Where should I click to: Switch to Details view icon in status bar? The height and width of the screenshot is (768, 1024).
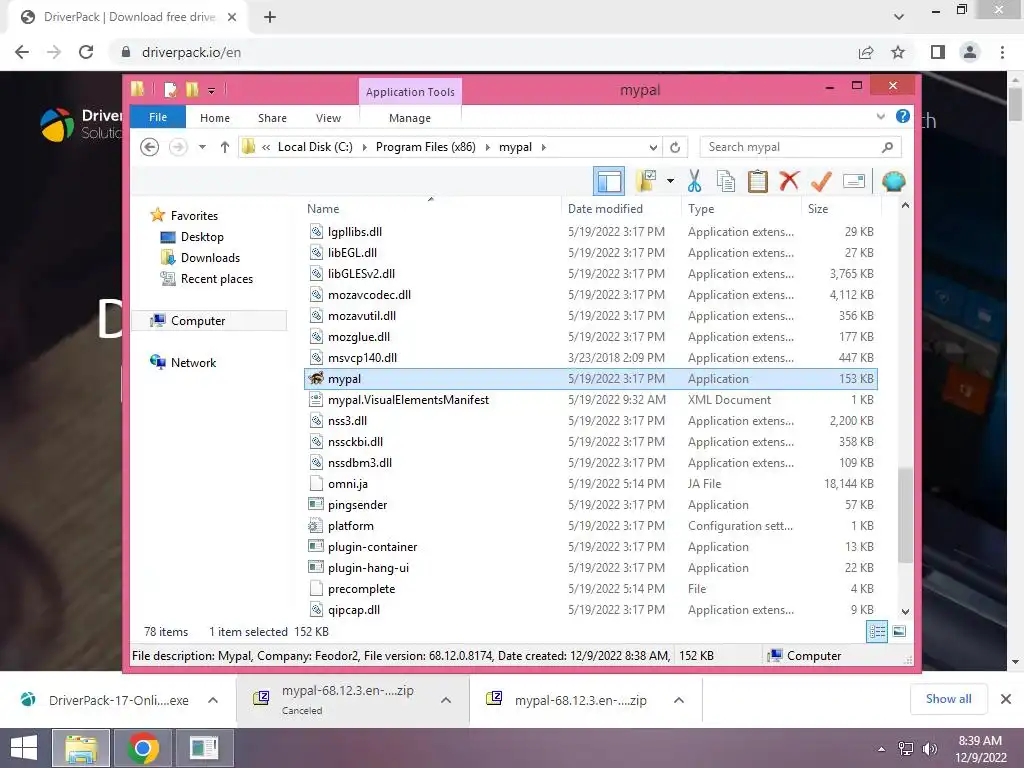(877, 632)
